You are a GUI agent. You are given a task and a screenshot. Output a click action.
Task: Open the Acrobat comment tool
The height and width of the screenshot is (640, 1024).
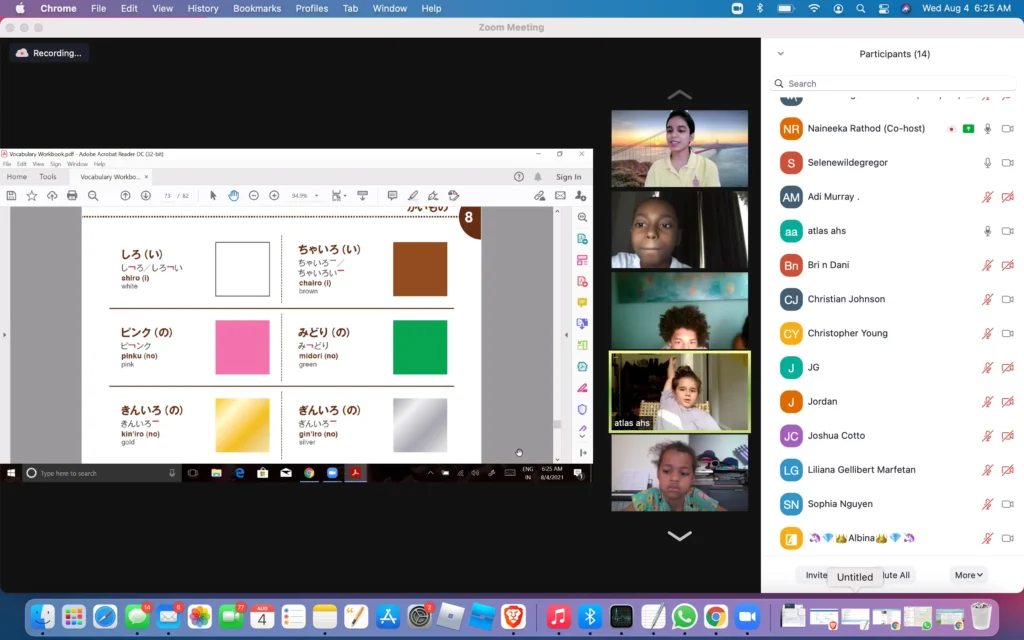tap(392, 196)
